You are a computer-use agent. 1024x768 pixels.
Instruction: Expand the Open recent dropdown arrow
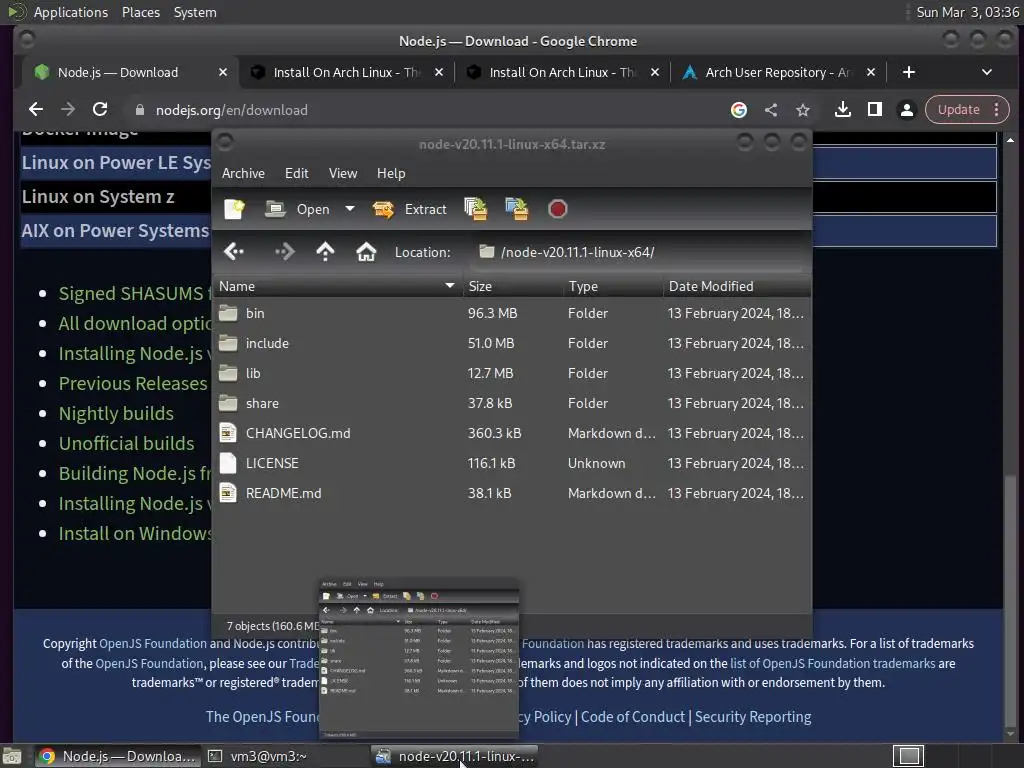click(x=350, y=209)
